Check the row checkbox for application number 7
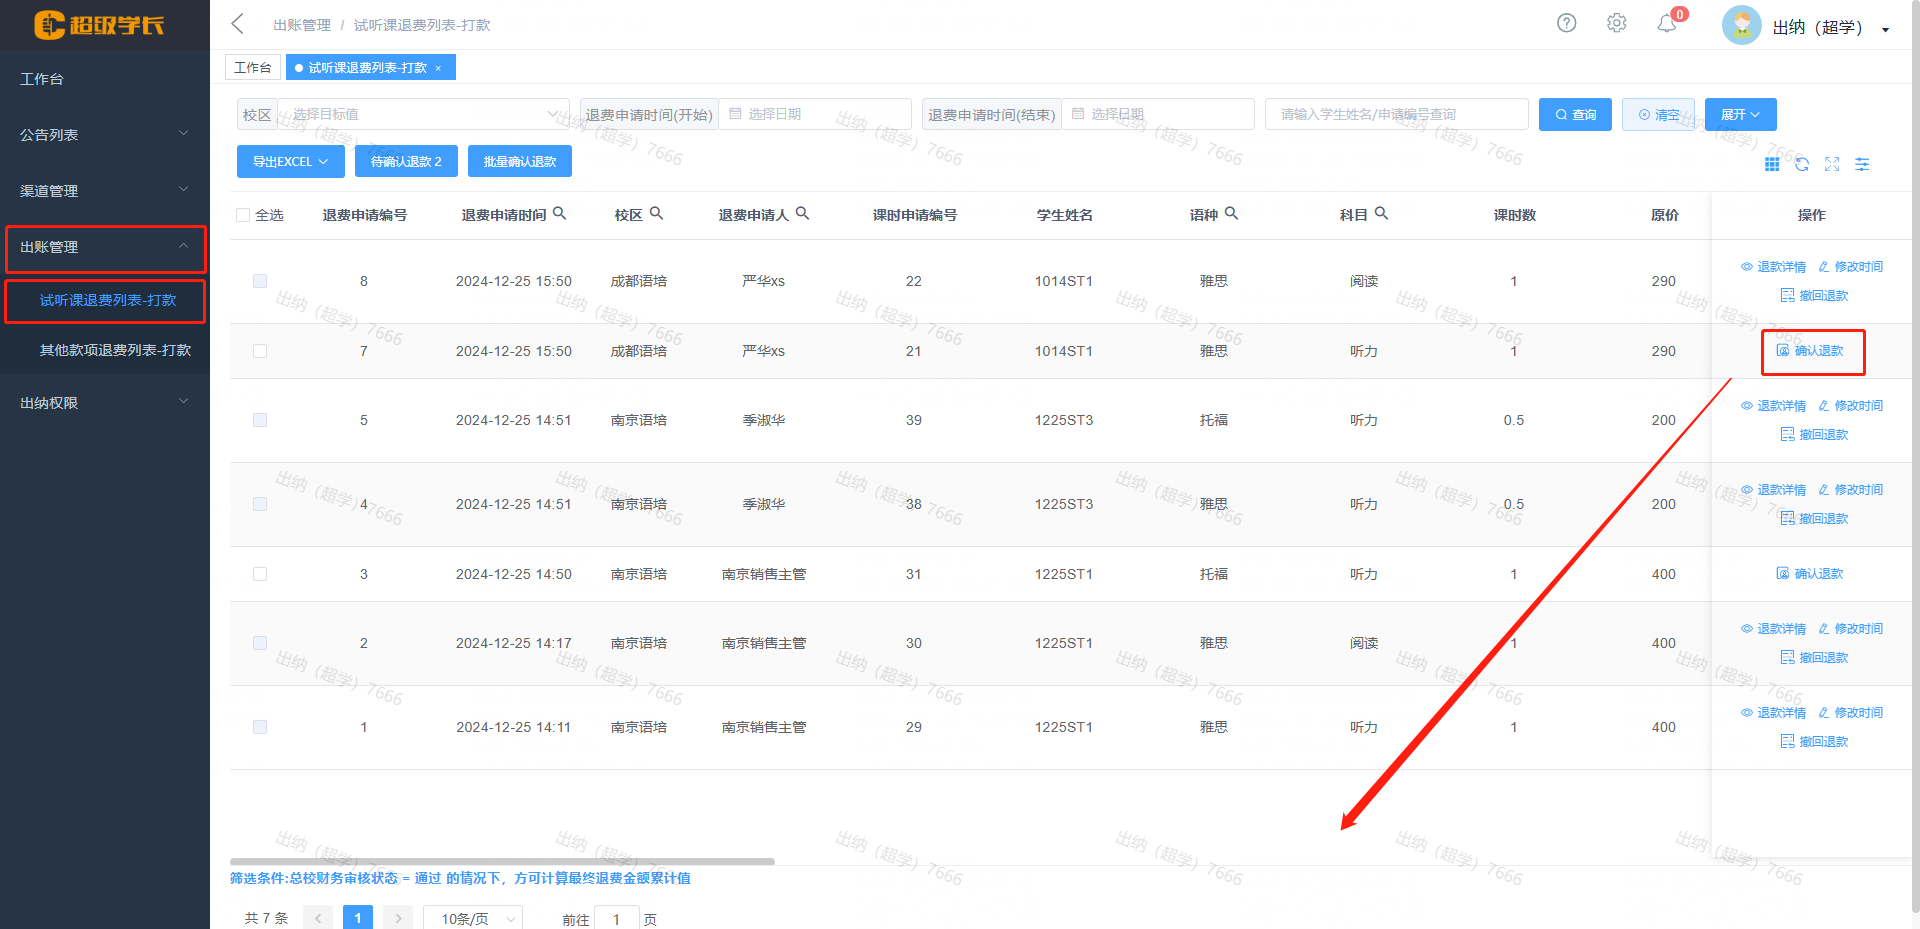Viewport: 1920px width, 929px height. click(x=260, y=351)
